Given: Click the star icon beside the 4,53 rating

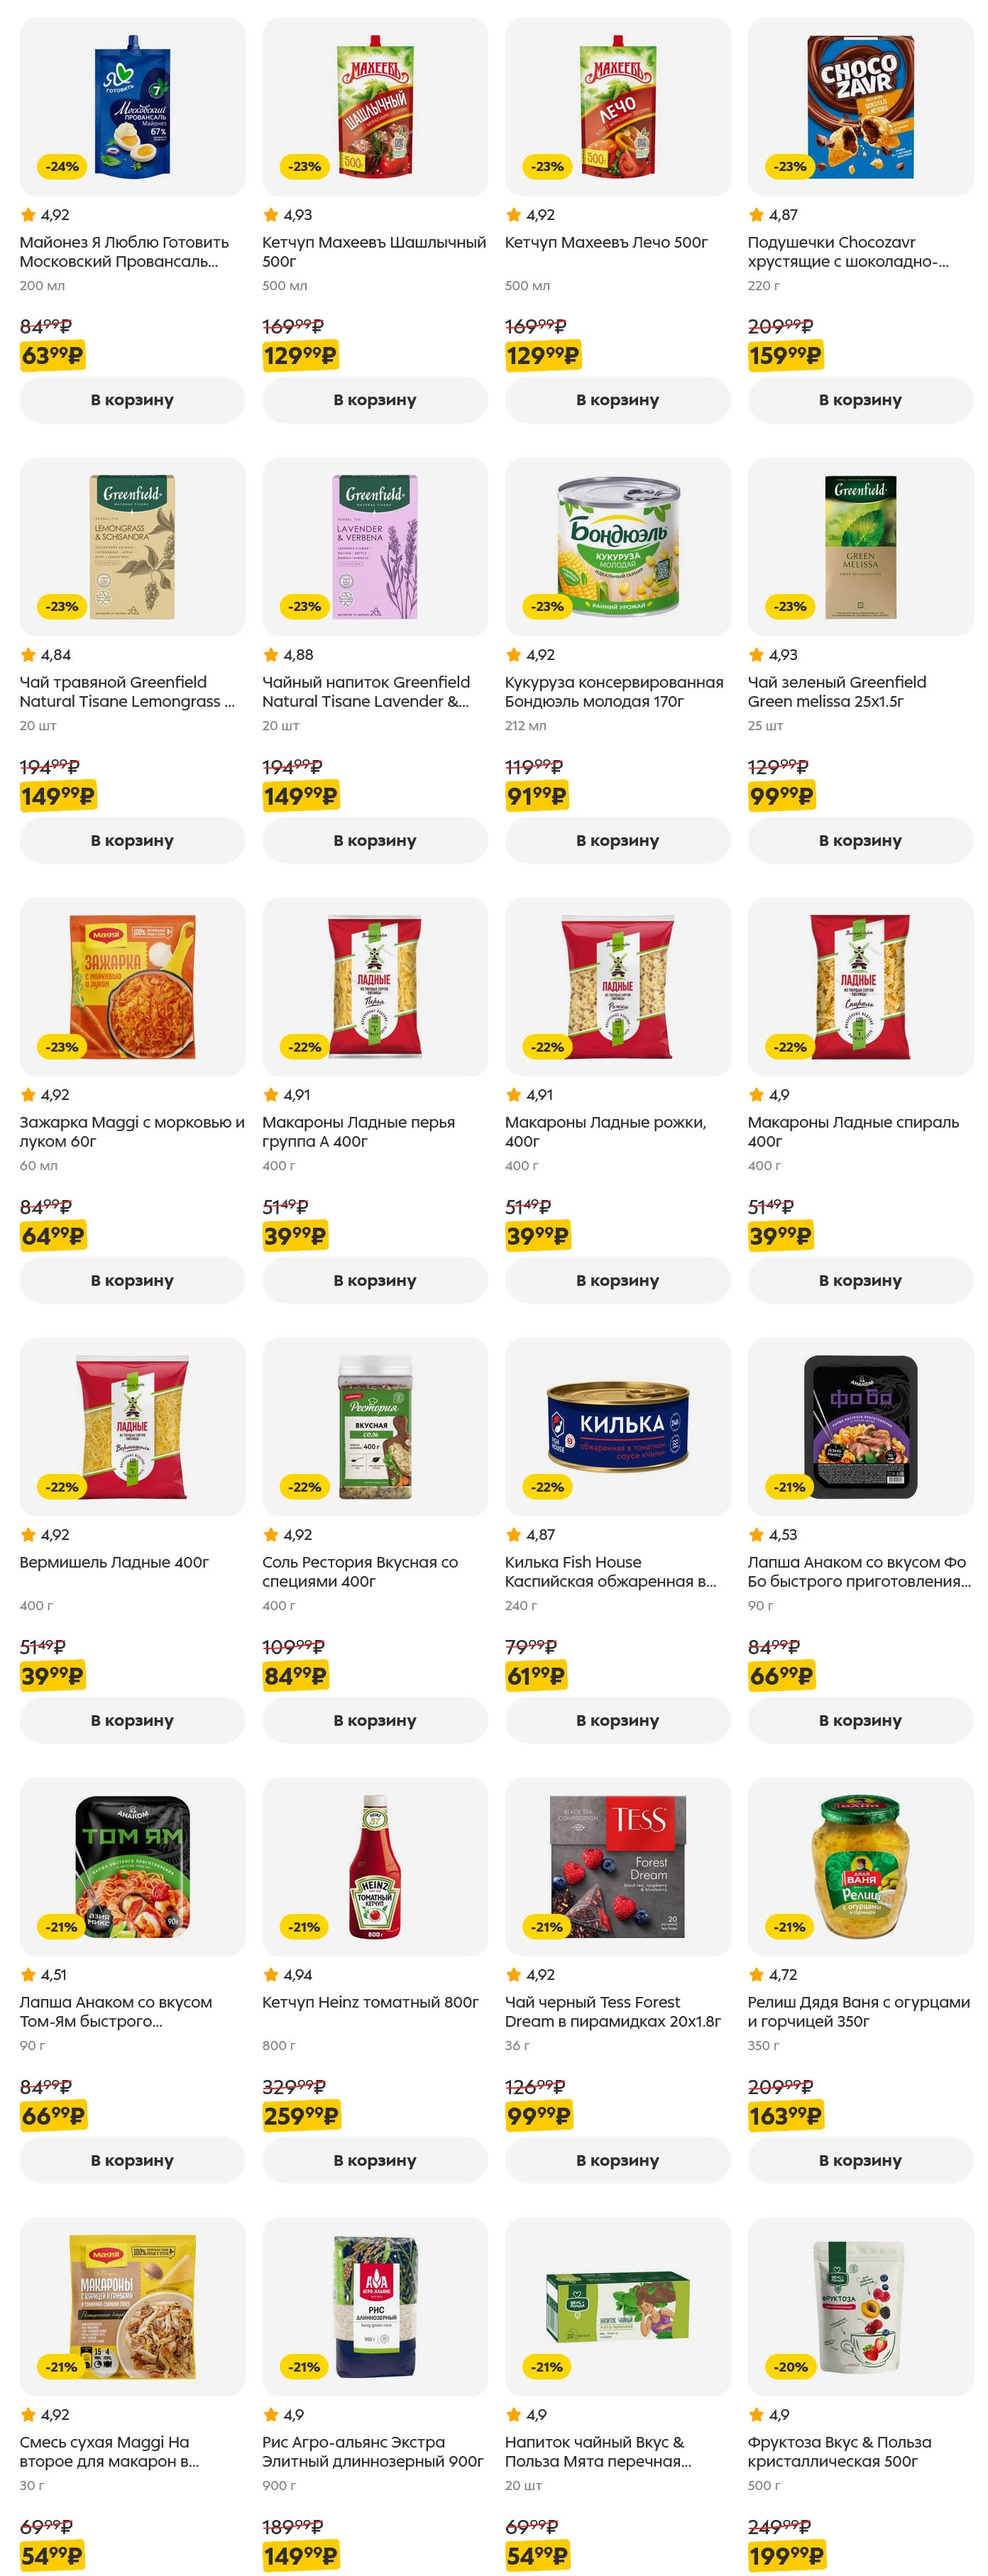Looking at the screenshot, I should [756, 1535].
